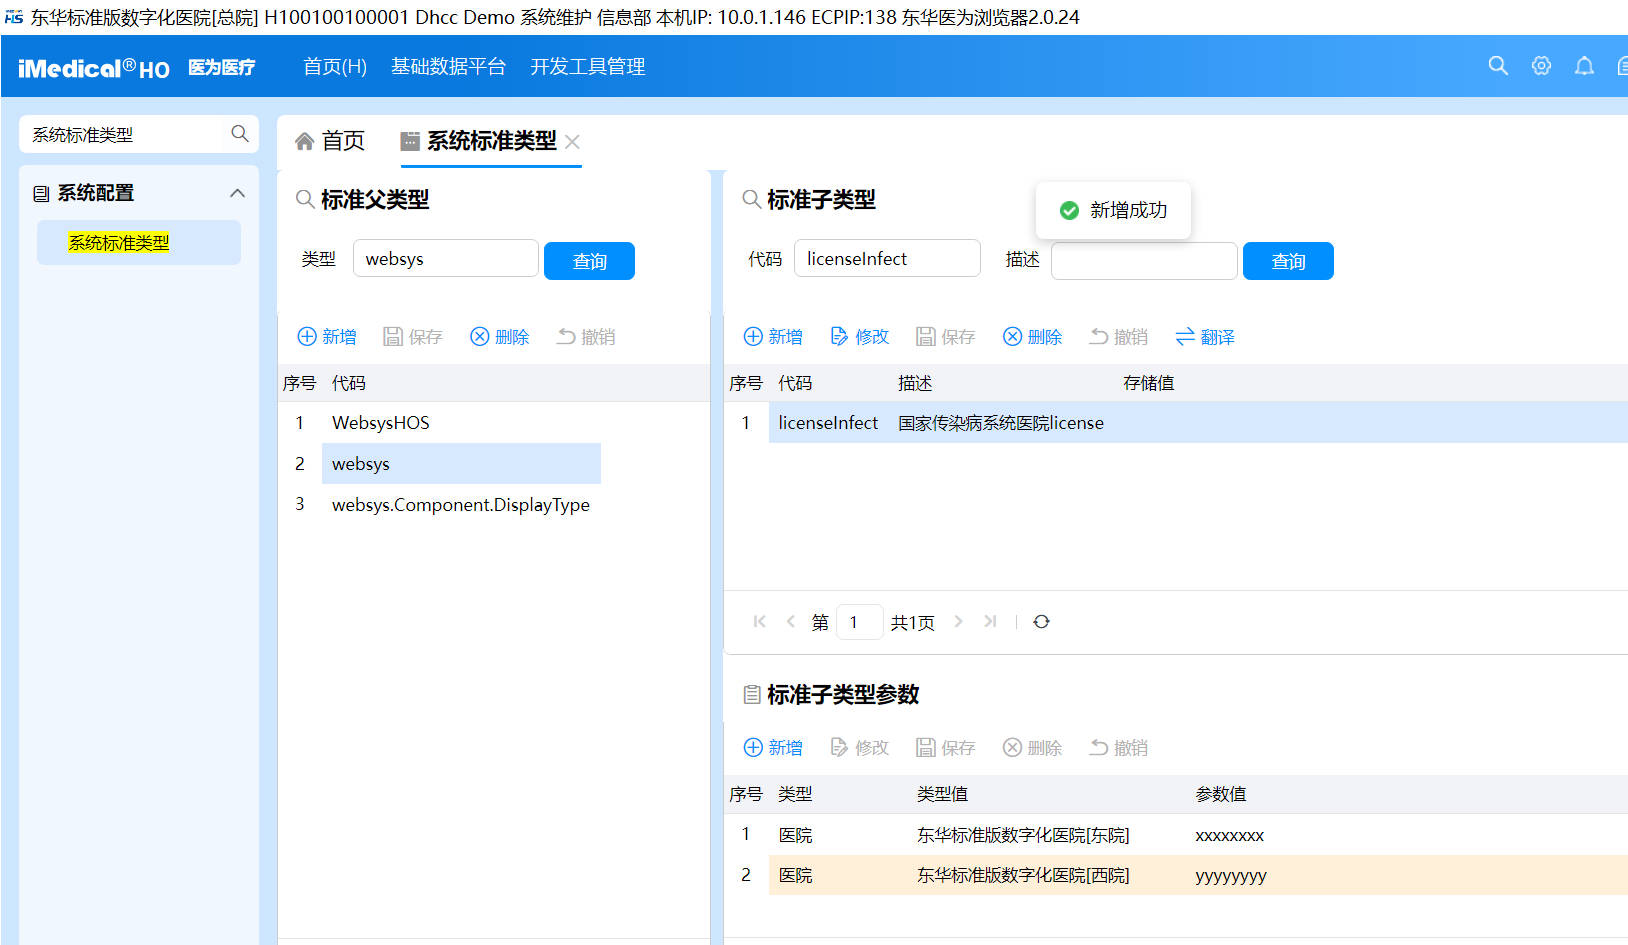
Task: Open settings gear in the top bar
Action: pos(1541,66)
